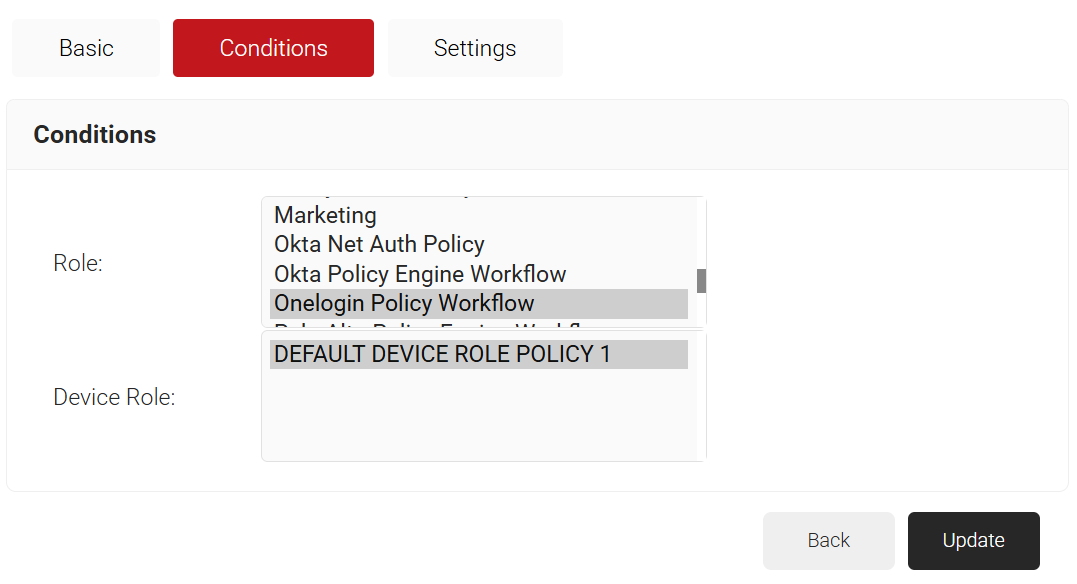This screenshot has height=584, width=1077.
Task: Select the highlighted Onelogin Policy Workflow role
Action: pyautogui.click(x=404, y=303)
